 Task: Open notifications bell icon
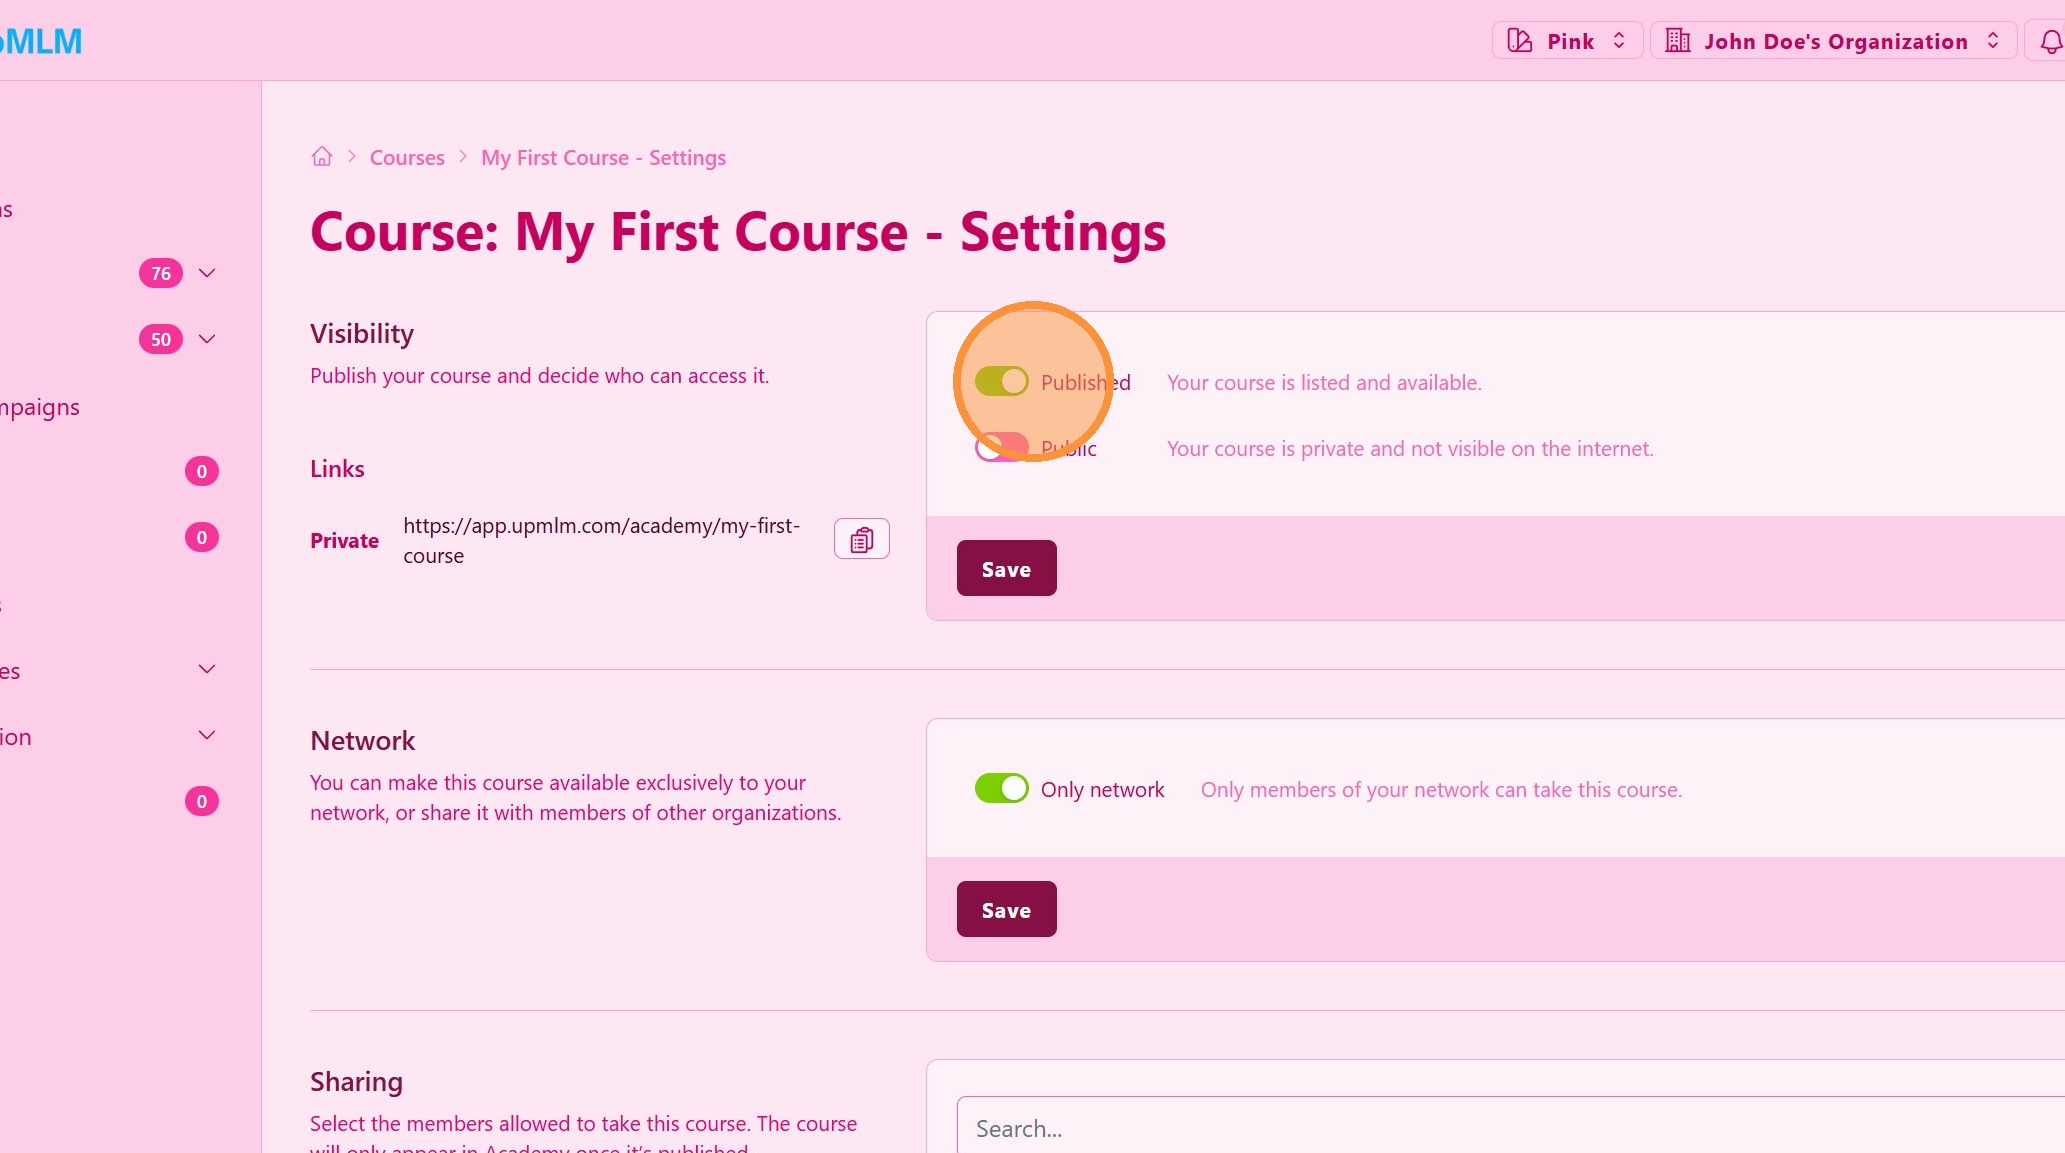(2050, 42)
